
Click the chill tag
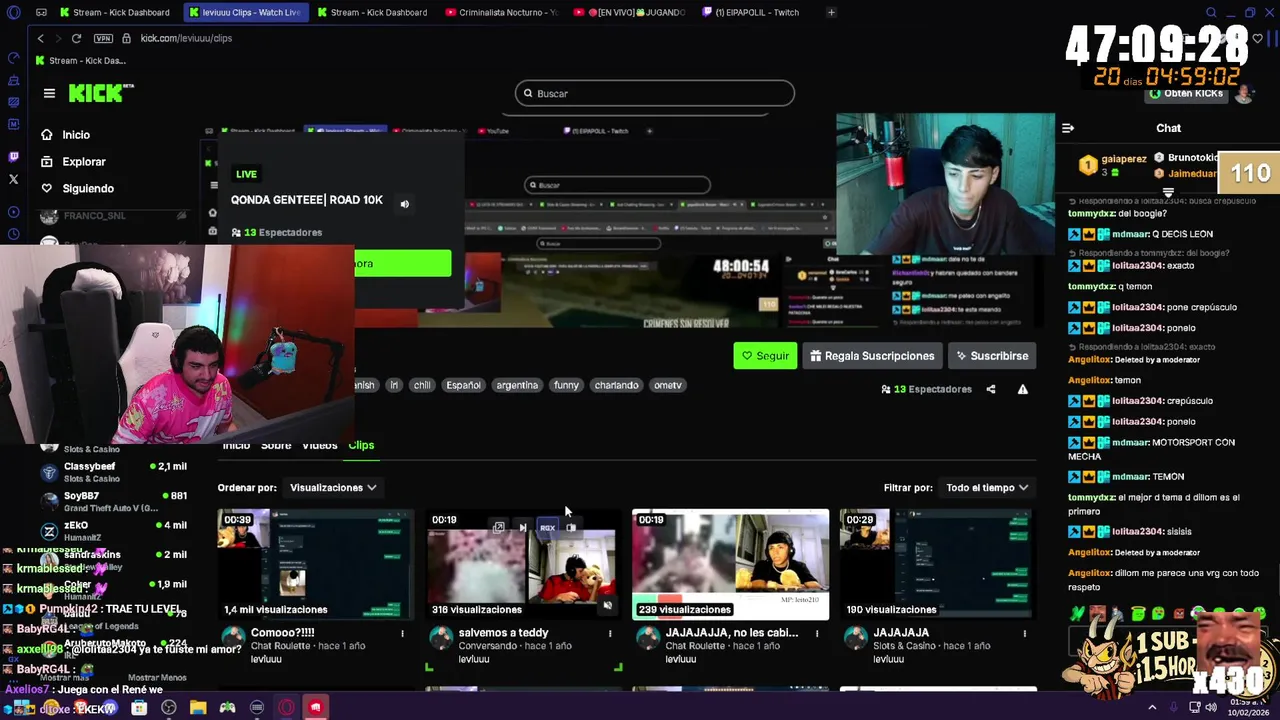click(x=422, y=385)
